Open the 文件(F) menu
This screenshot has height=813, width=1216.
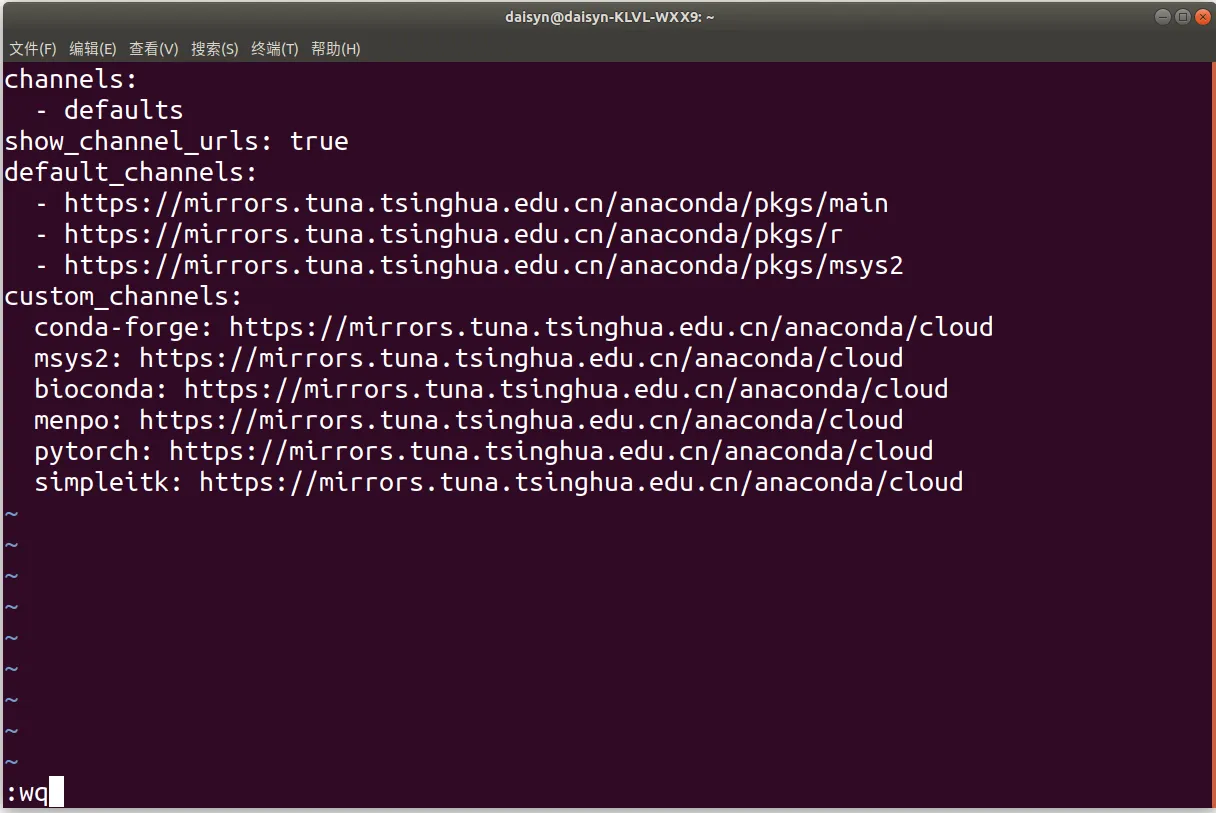tap(33, 48)
